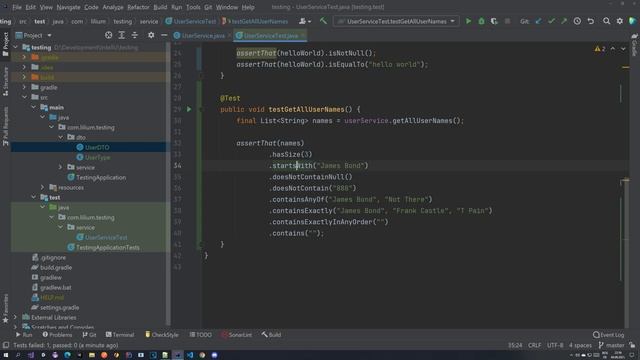Collapse the dto package
The height and width of the screenshot is (360, 640).
pos(60,137)
